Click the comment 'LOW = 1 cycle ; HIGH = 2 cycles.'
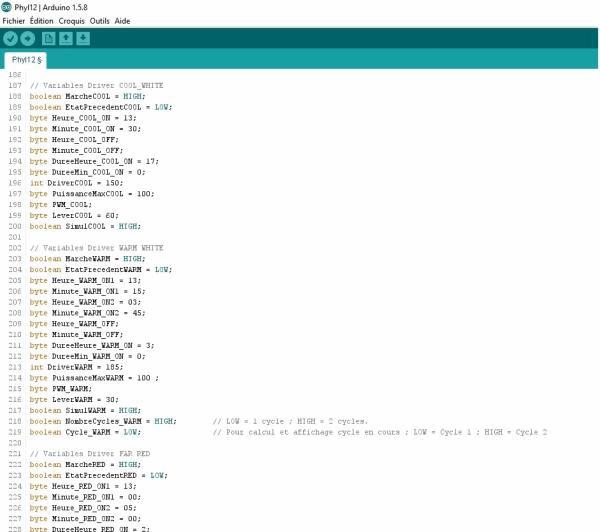600x532 pixels. [x=290, y=421]
